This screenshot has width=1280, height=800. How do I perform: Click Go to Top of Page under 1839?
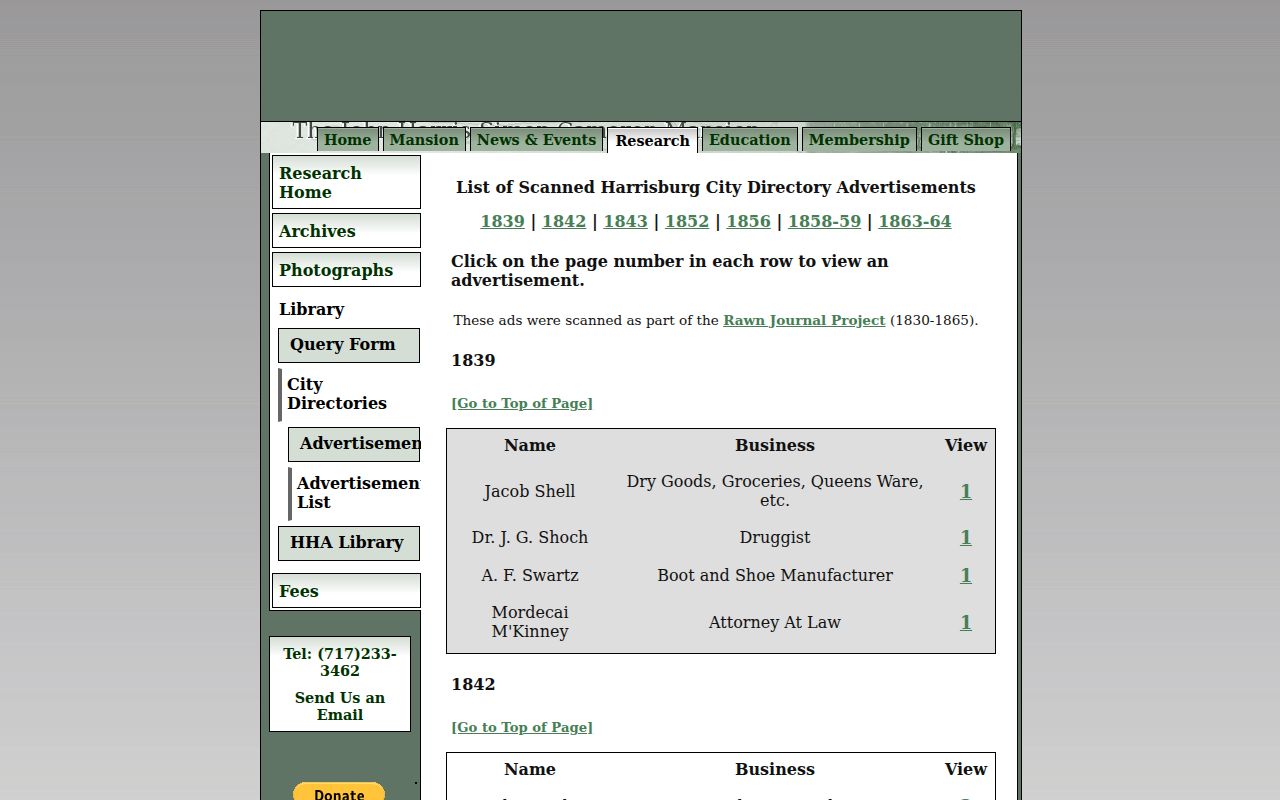point(522,404)
